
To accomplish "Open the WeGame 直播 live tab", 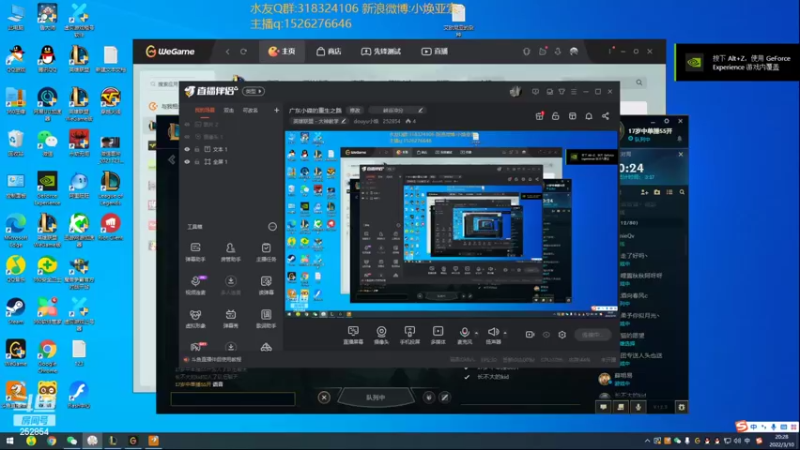I will click(x=435, y=52).
